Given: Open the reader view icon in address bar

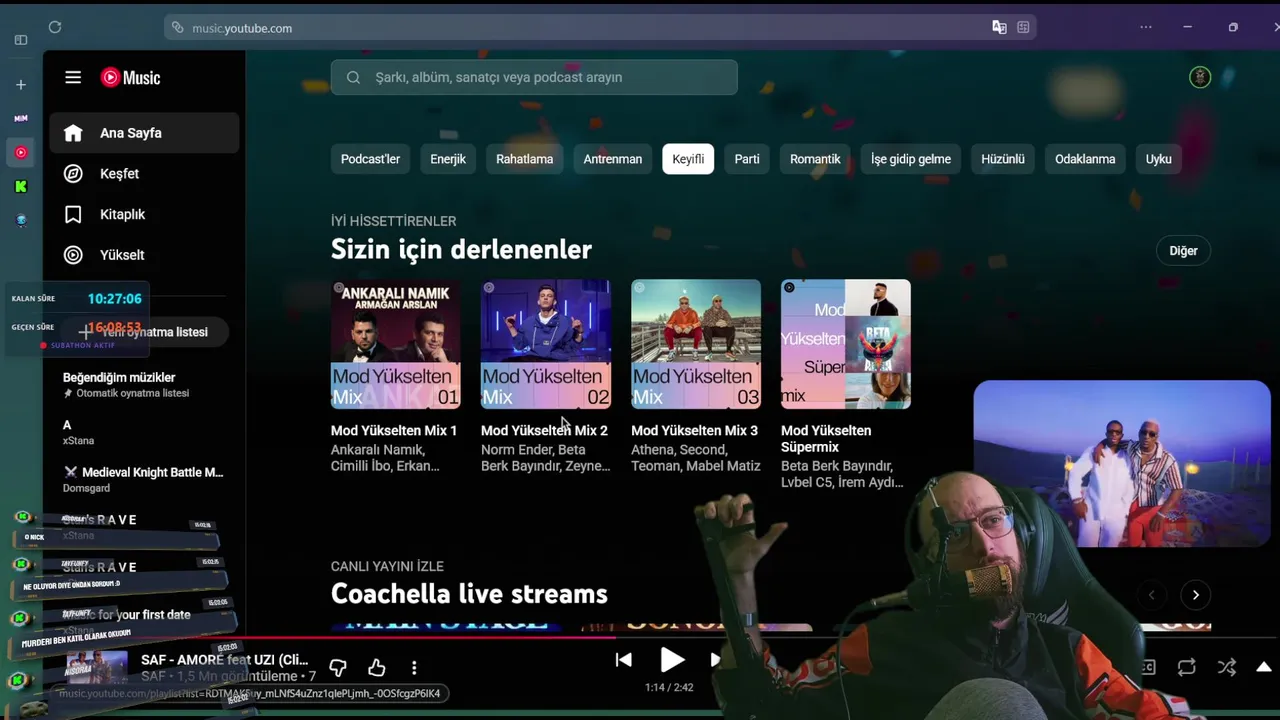Looking at the screenshot, I should 1023,27.
